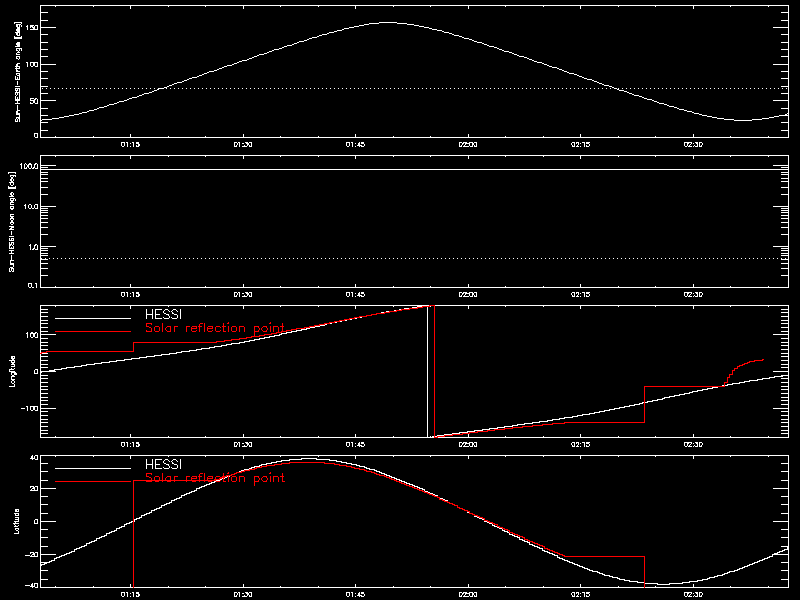
Task: Open 02:00 time label under Latitude plot
Action: [468, 595]
